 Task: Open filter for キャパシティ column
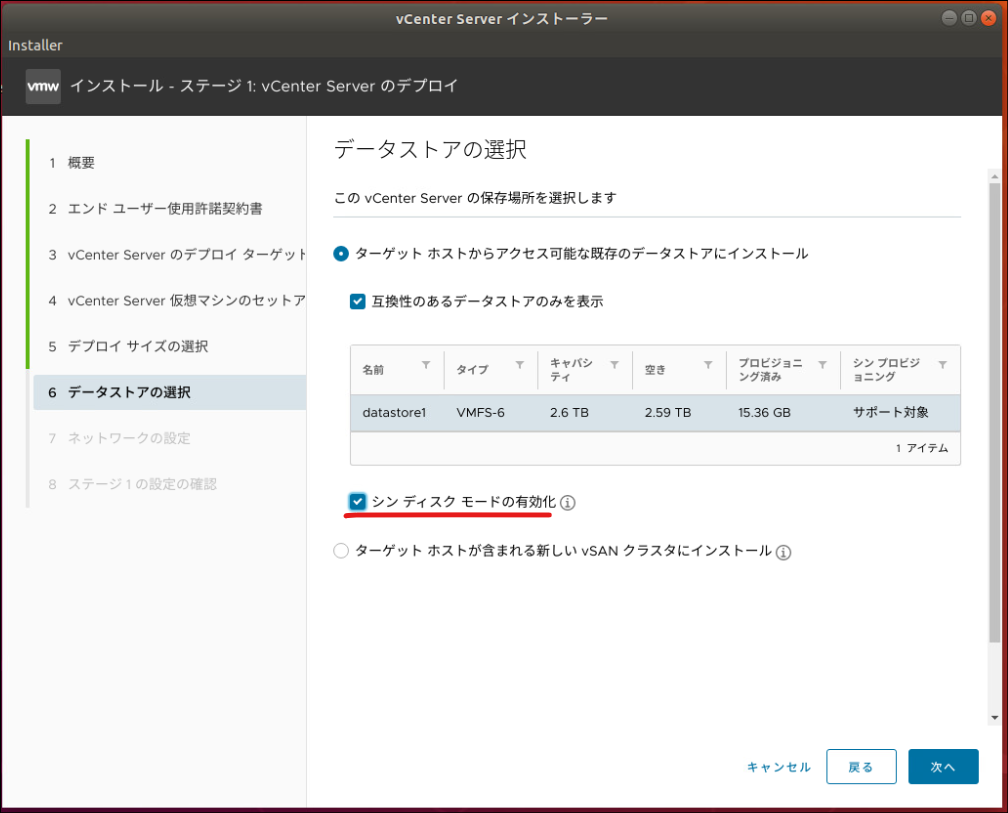pos(614,365)
